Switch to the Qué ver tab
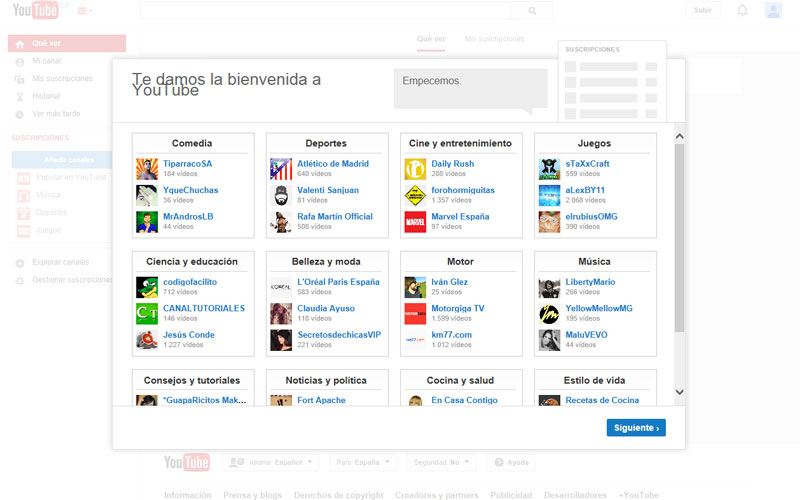 [x=431, y=39]
